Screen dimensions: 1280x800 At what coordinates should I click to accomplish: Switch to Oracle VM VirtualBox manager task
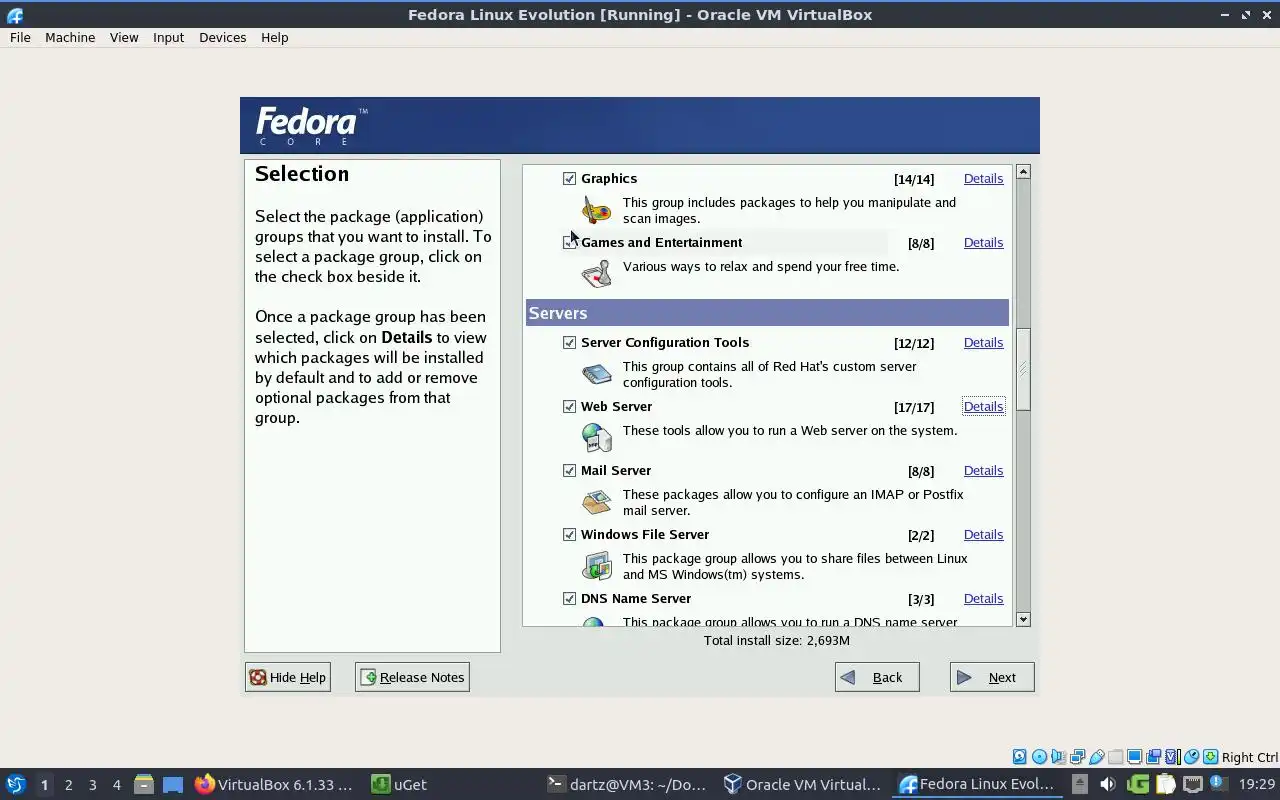[803, 784]
